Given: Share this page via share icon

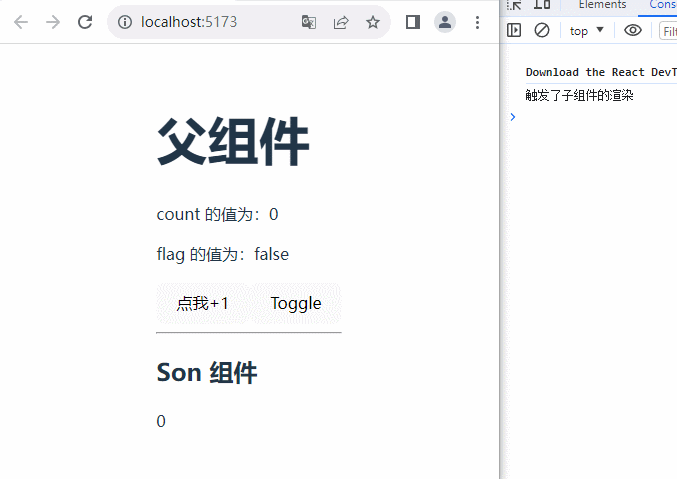Looking at the screenshot, I should (341, 22).
